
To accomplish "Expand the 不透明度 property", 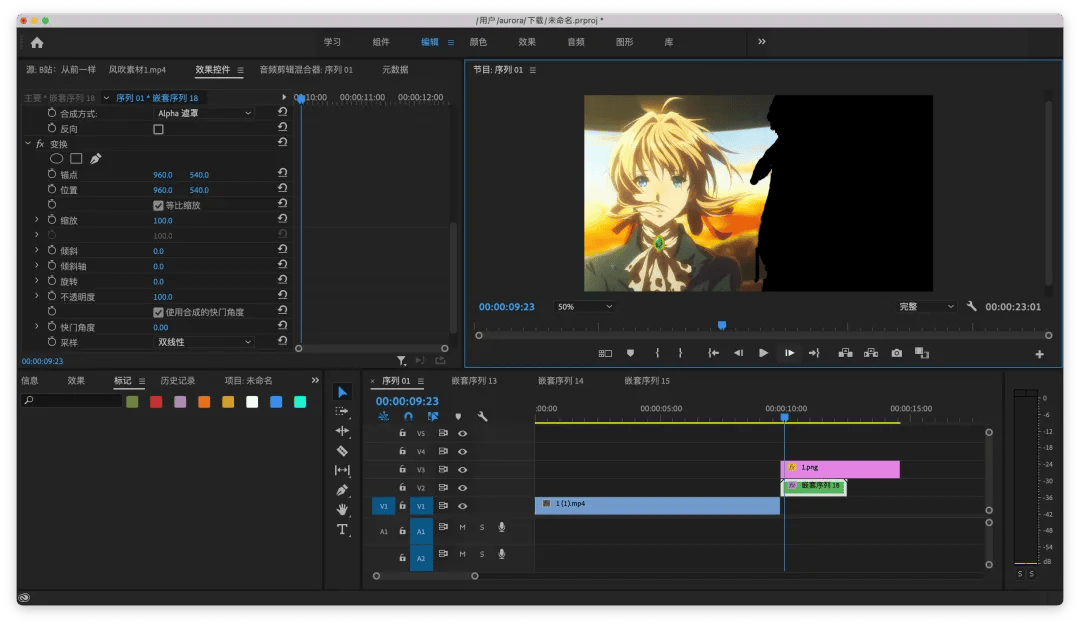I will point(37,296).
